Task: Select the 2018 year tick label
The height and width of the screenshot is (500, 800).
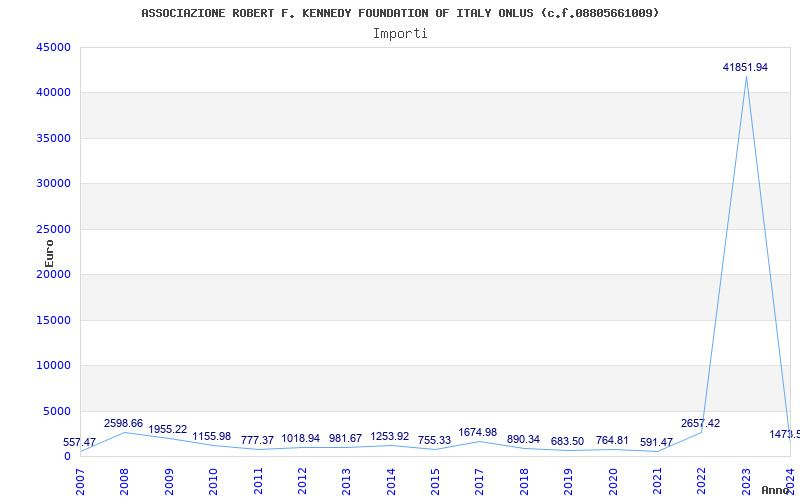Action: coord(524,482)
